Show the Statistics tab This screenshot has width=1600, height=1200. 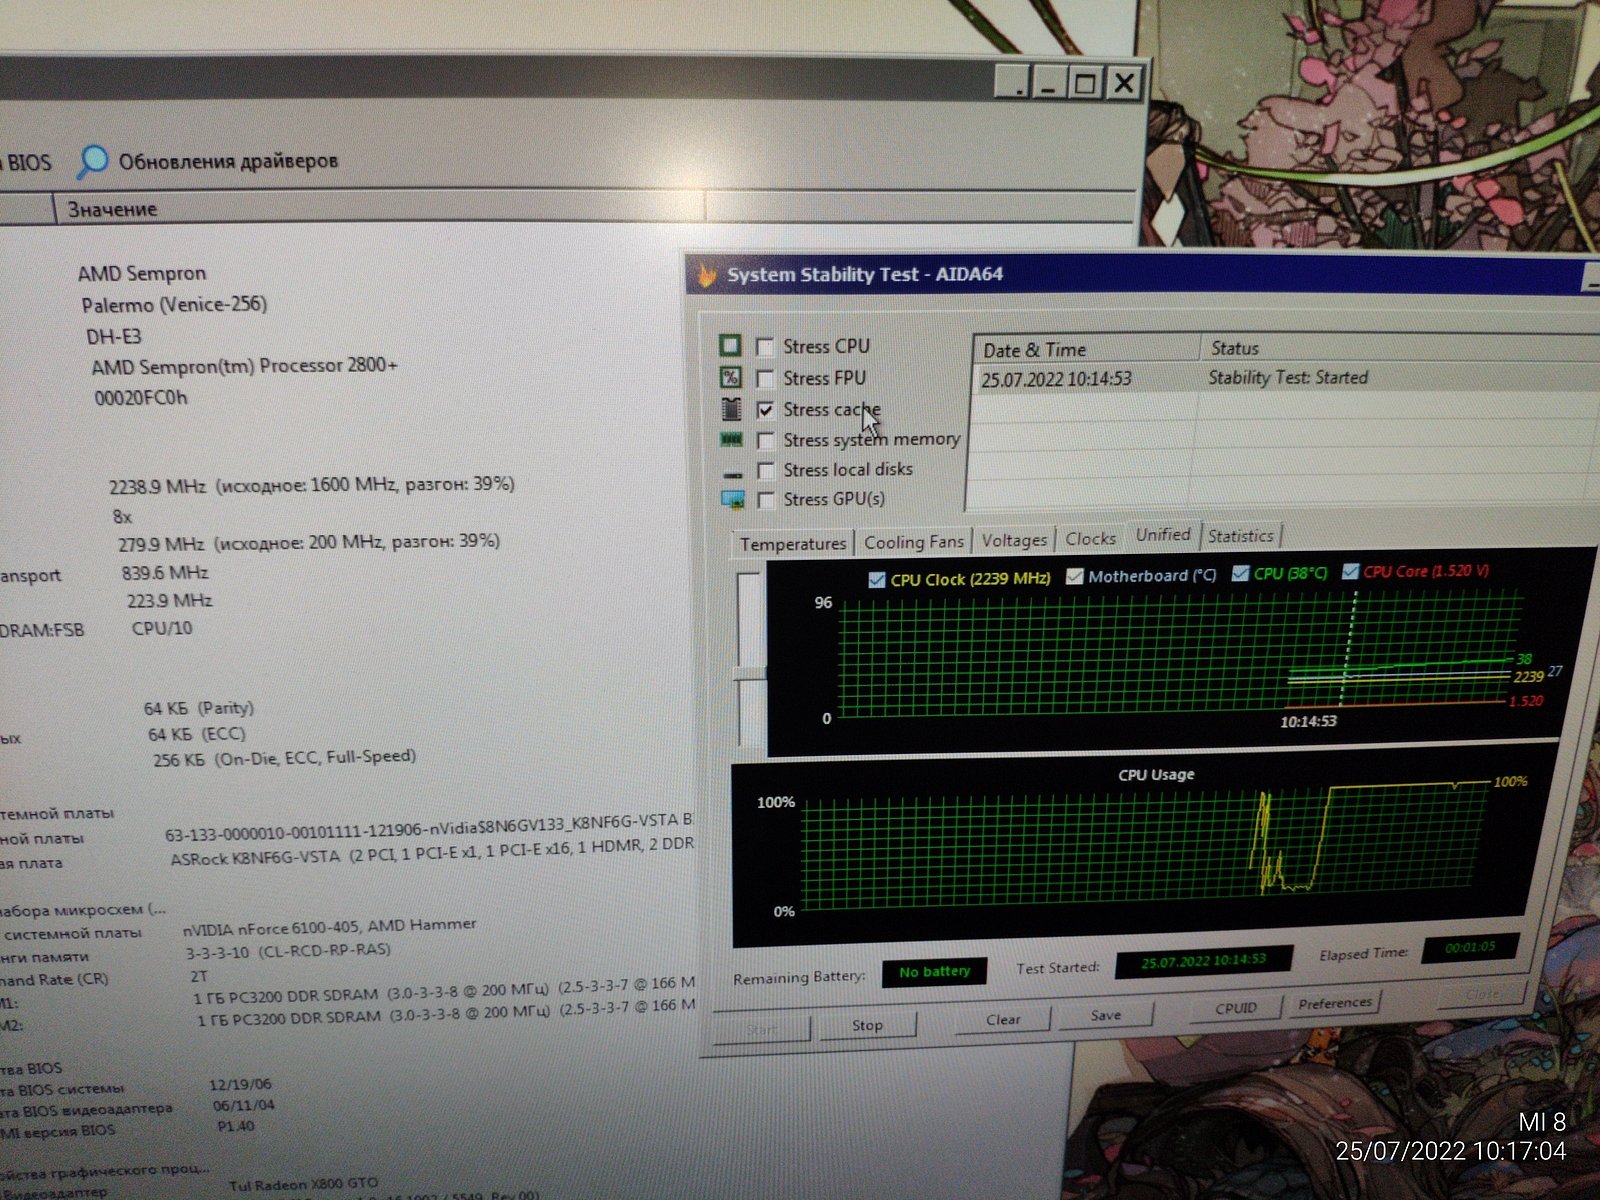[1241, 536]
